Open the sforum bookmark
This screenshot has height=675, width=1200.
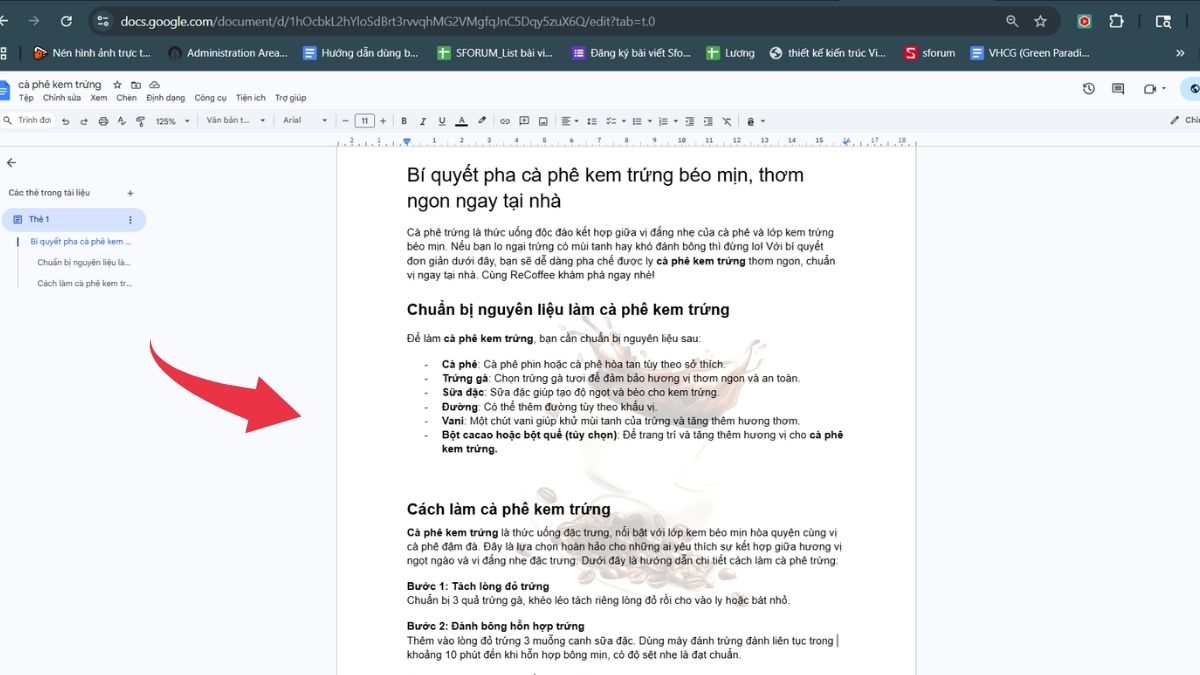click(x=930, y=53)
